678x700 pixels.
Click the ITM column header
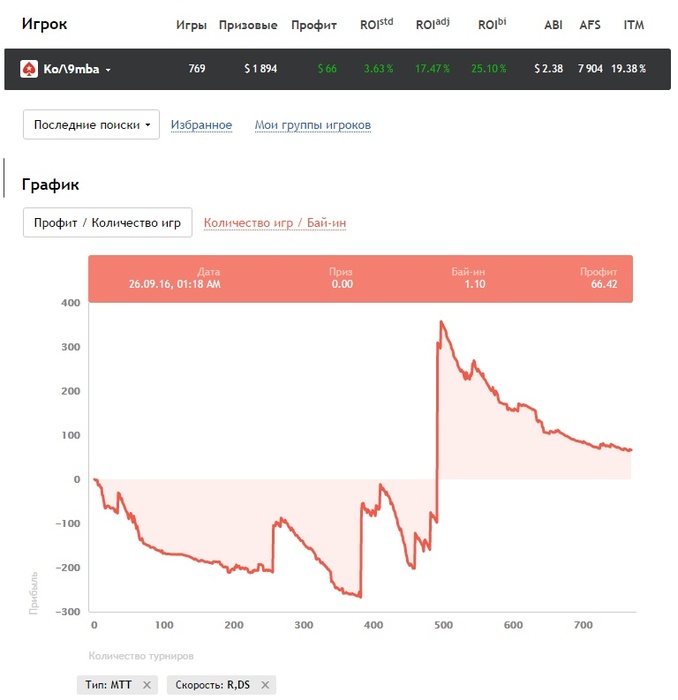click(634, 25)
